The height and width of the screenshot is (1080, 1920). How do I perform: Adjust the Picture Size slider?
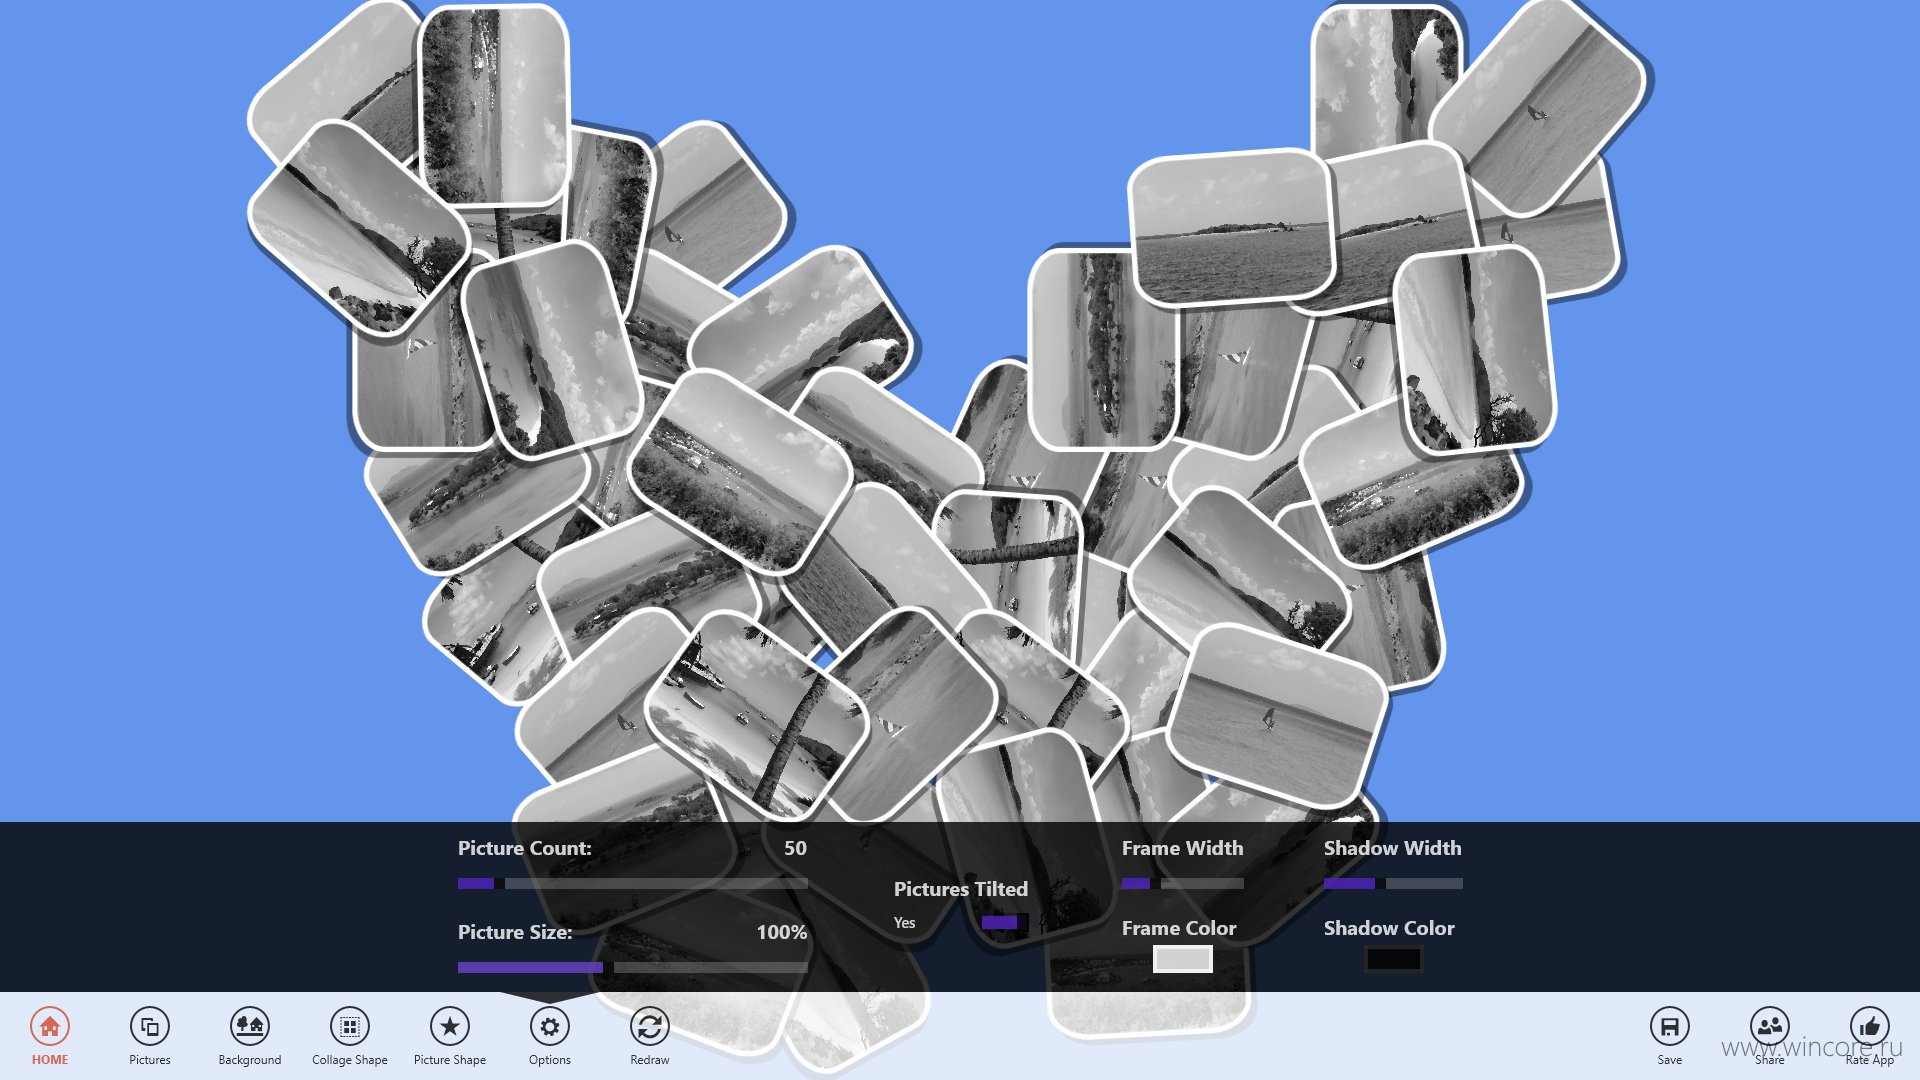(632, 968)
